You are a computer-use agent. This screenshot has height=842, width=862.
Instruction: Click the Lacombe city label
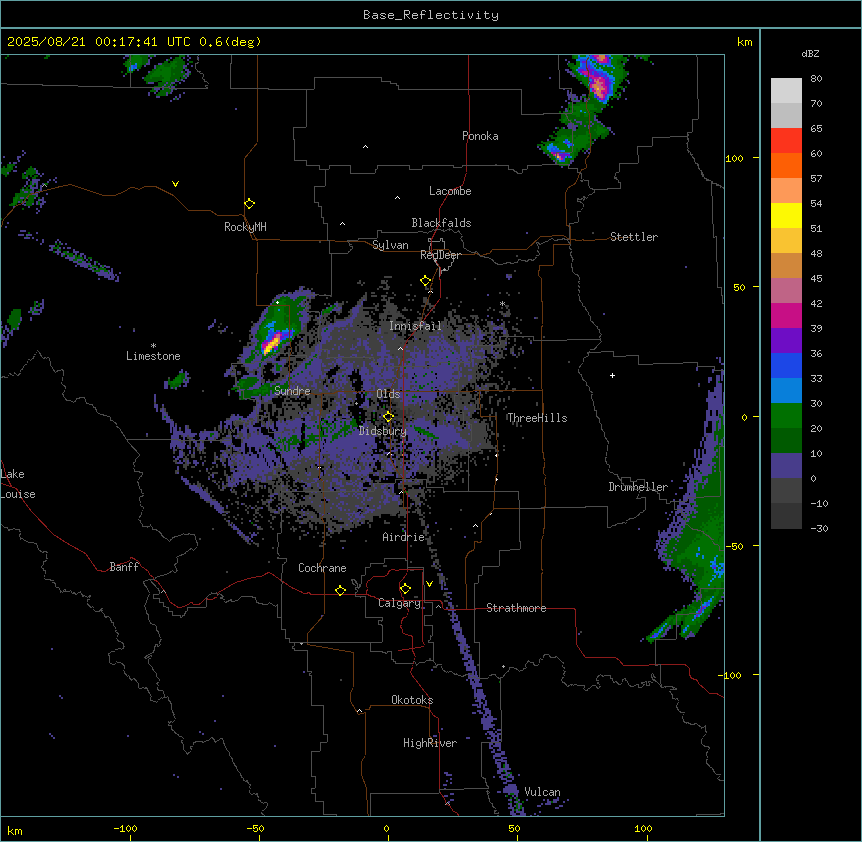point(450,191)
